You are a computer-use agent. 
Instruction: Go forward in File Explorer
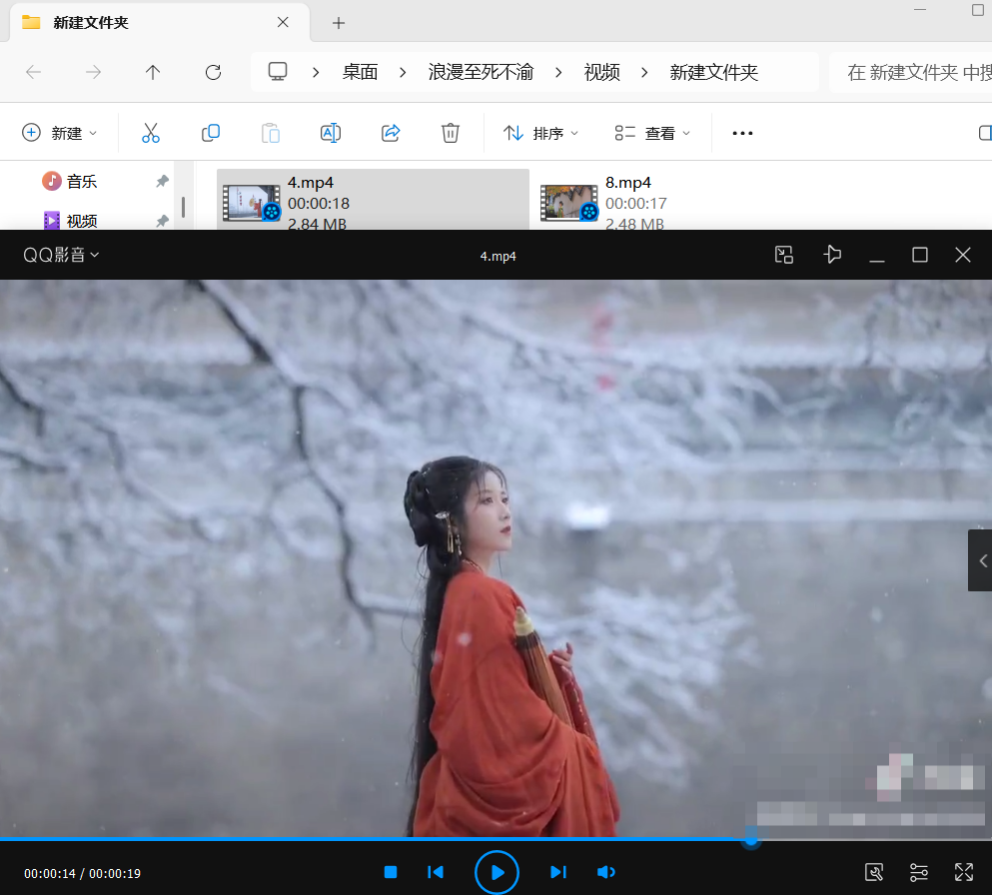click(x=93, y=72)
